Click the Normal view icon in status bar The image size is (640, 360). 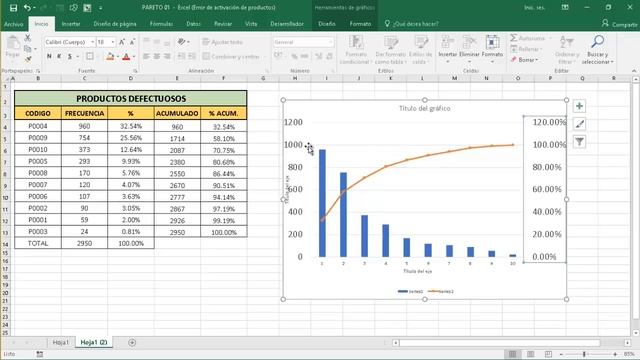[512, 354]
